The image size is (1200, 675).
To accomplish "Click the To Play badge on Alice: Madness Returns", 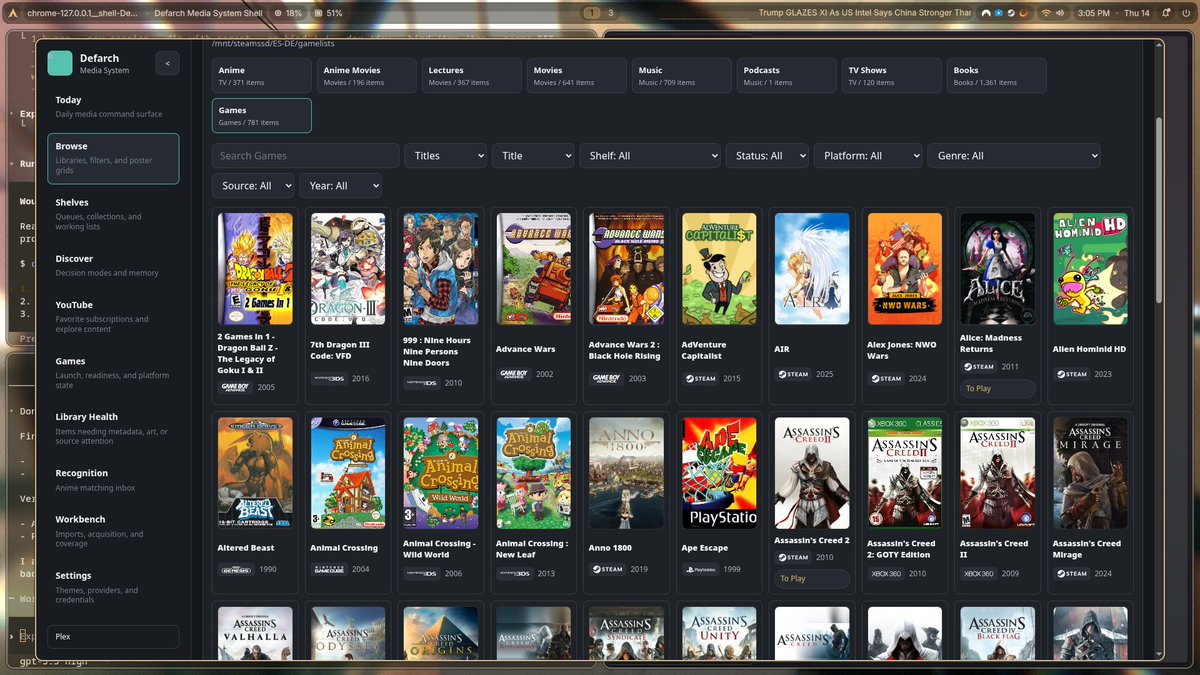I will 996,389.
